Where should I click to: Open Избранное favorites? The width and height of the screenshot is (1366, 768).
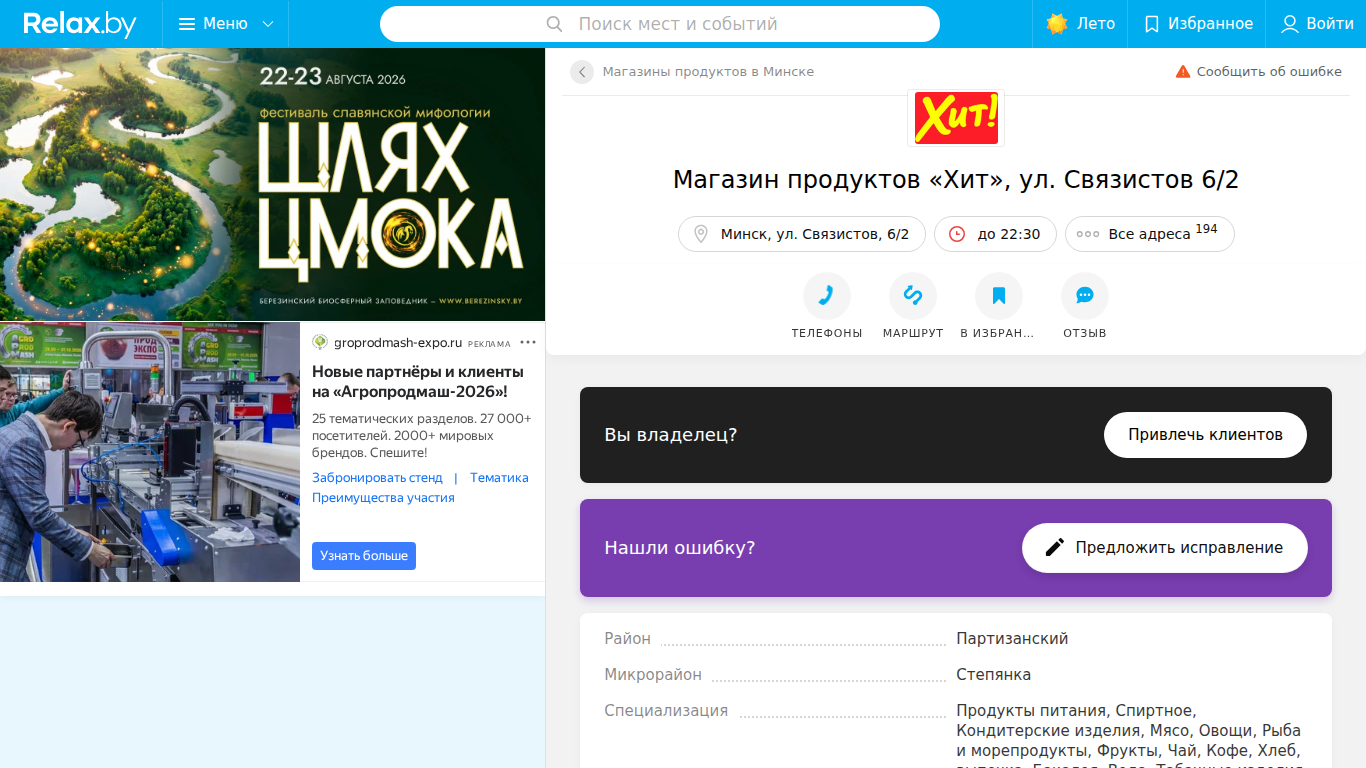coord(1198,24)
